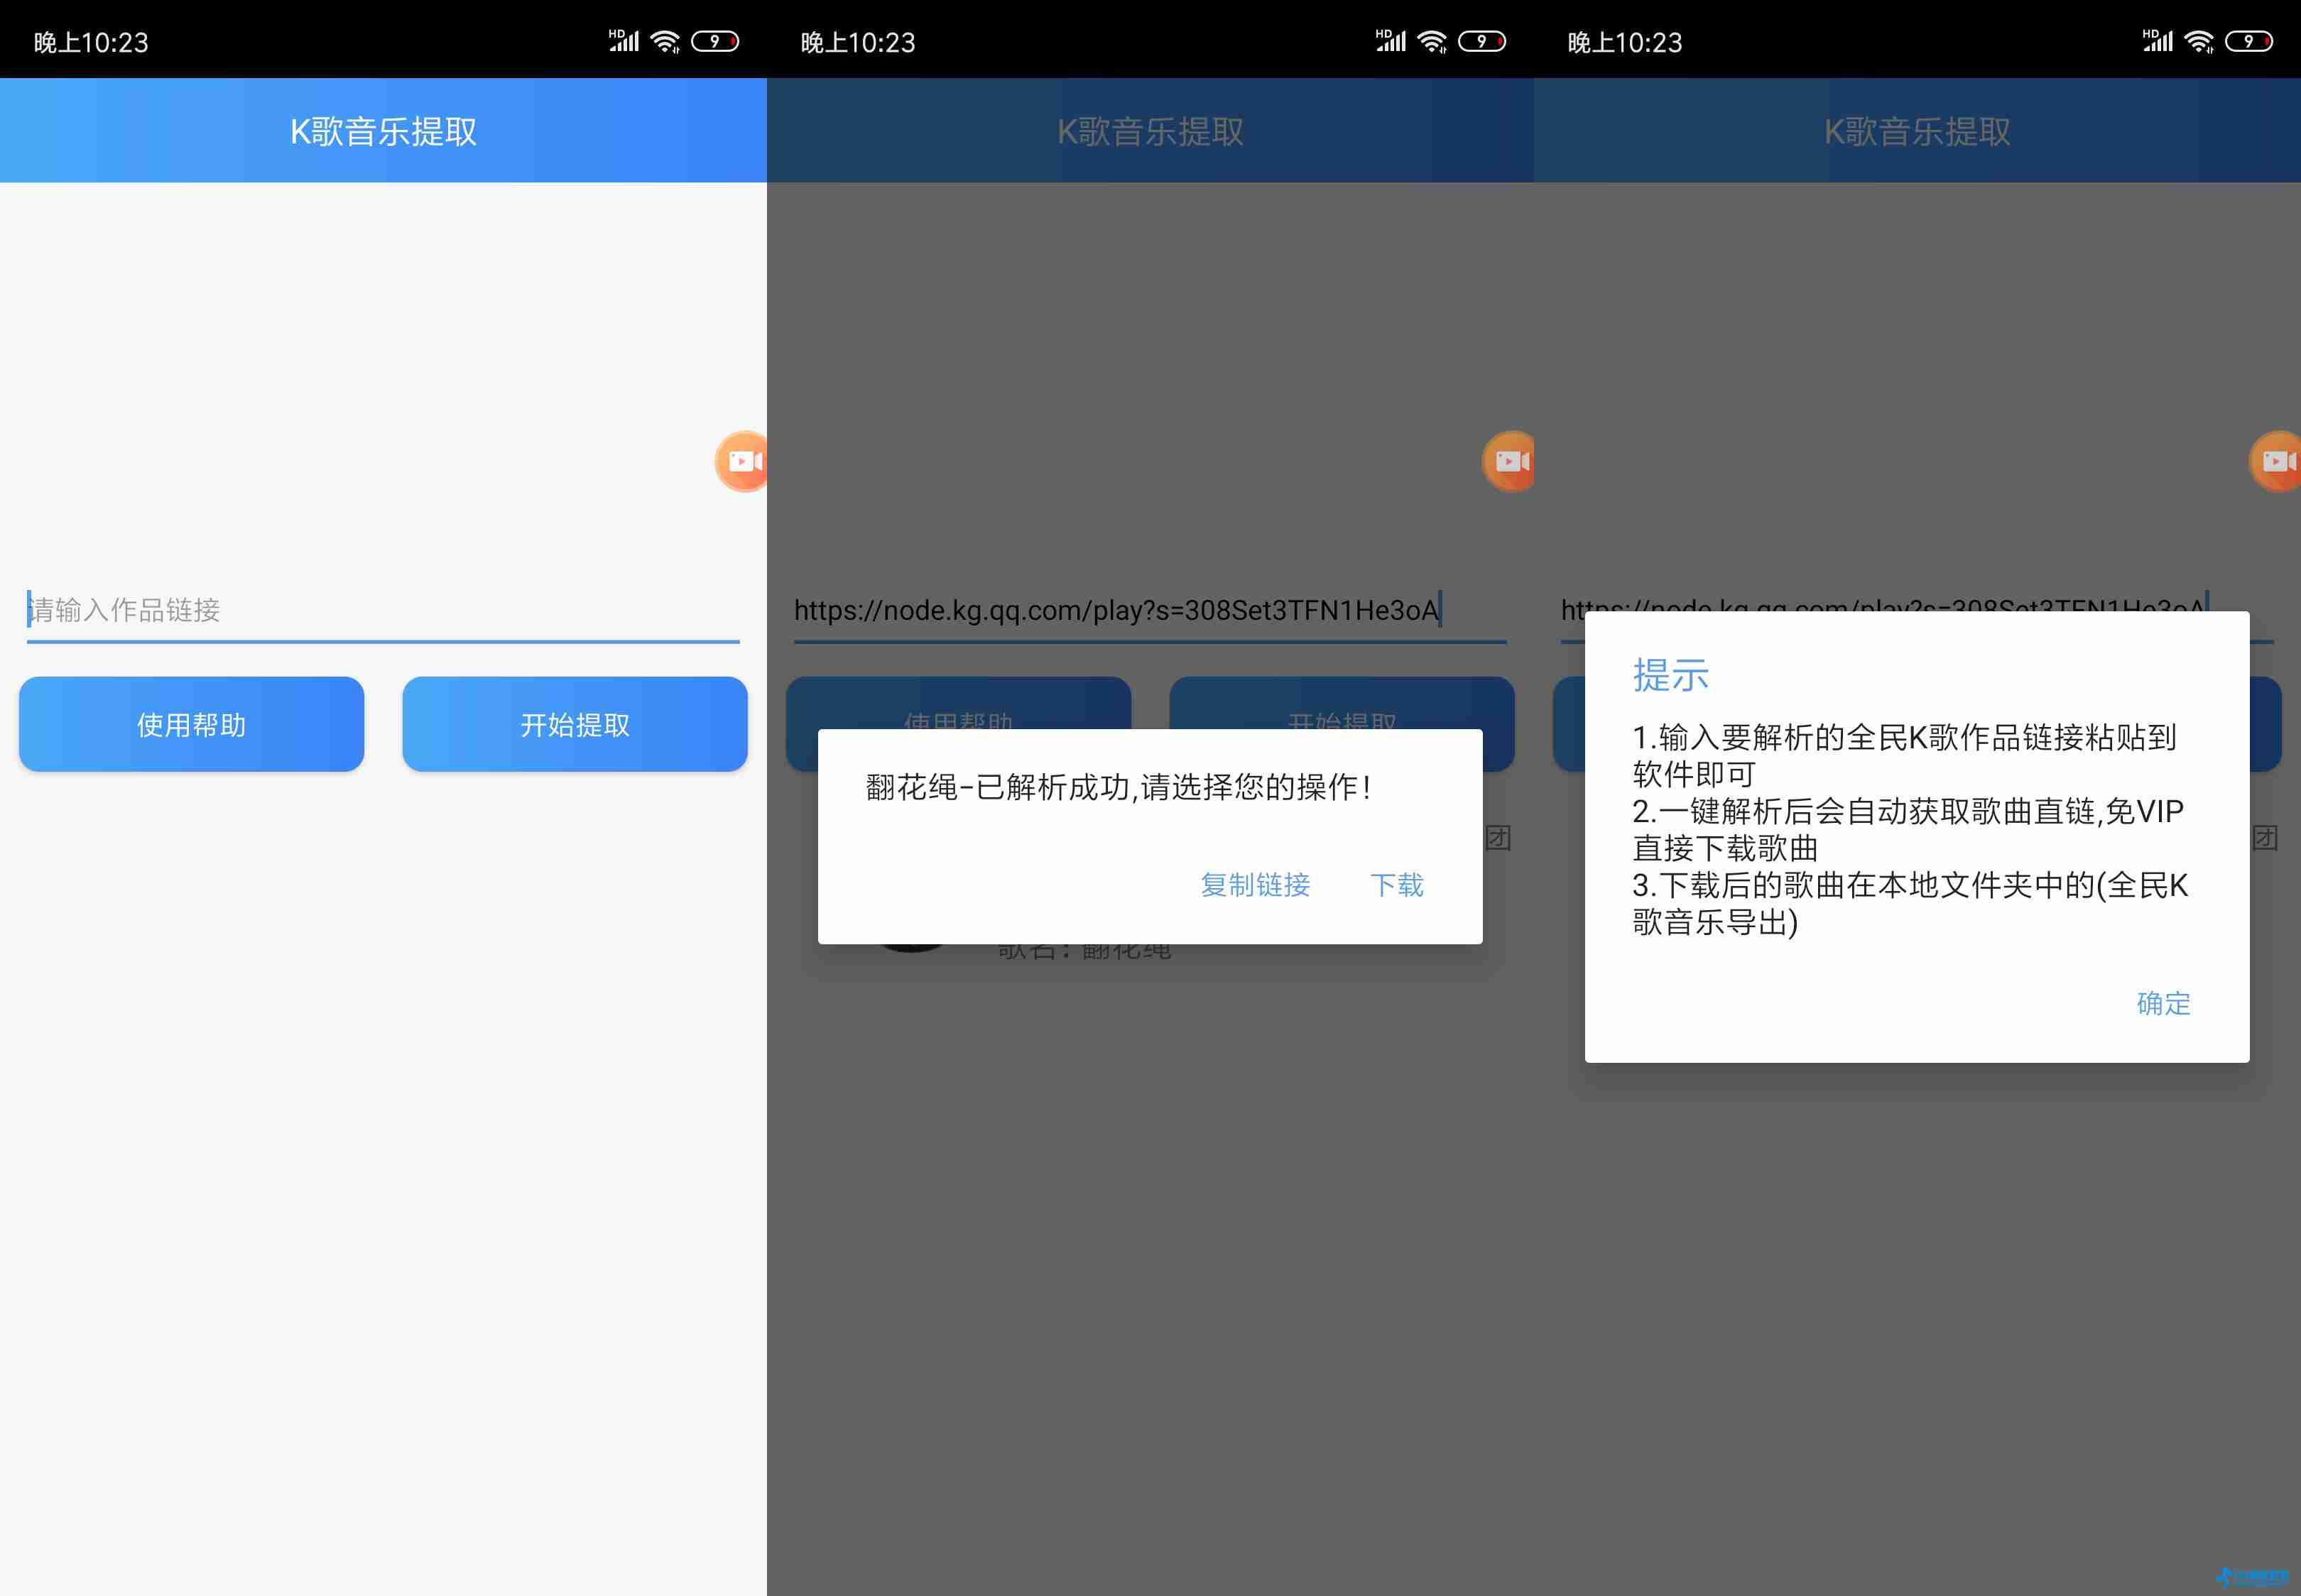Screen dimensions: 2301x1596
Task: Click help line 2.一键解析后会自动获取歌曲直链
Action: (1908, 829)
